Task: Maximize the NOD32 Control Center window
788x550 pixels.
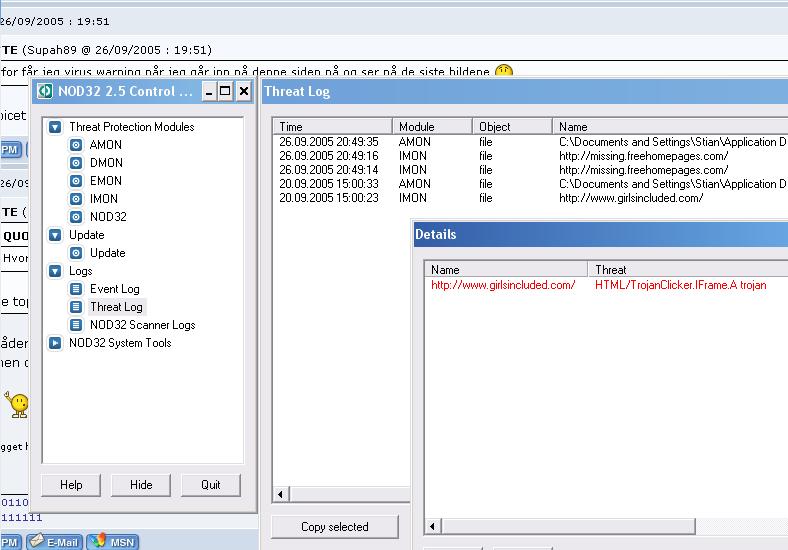Action: tap(225, 91)
